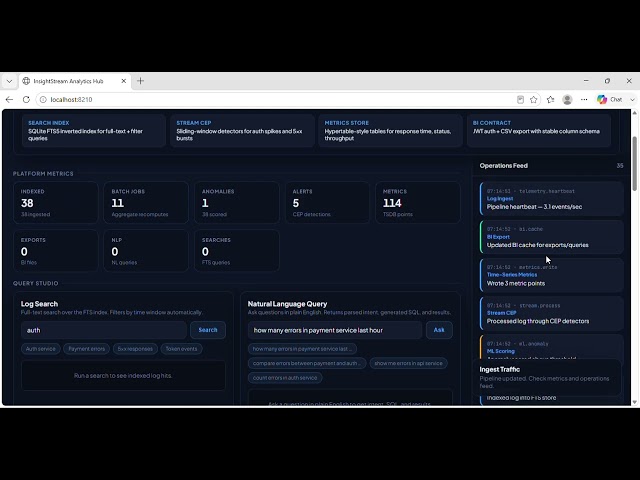
Task: Reload the page with refresh icon
Action: (26, 100)
